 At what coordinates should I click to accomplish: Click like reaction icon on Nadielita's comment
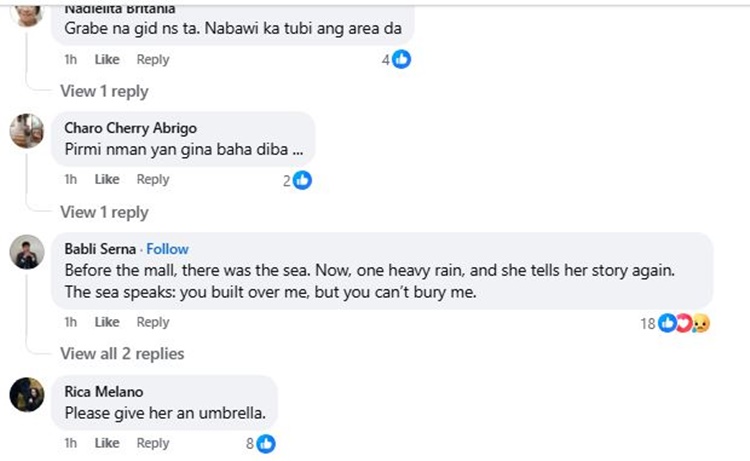point(401,60)
